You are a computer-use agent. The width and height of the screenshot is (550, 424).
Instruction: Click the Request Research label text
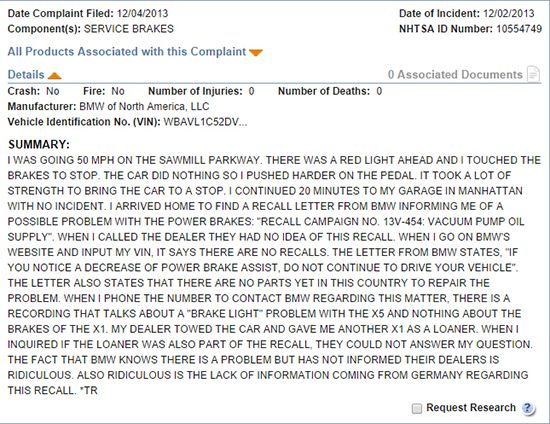click(471, 408)
